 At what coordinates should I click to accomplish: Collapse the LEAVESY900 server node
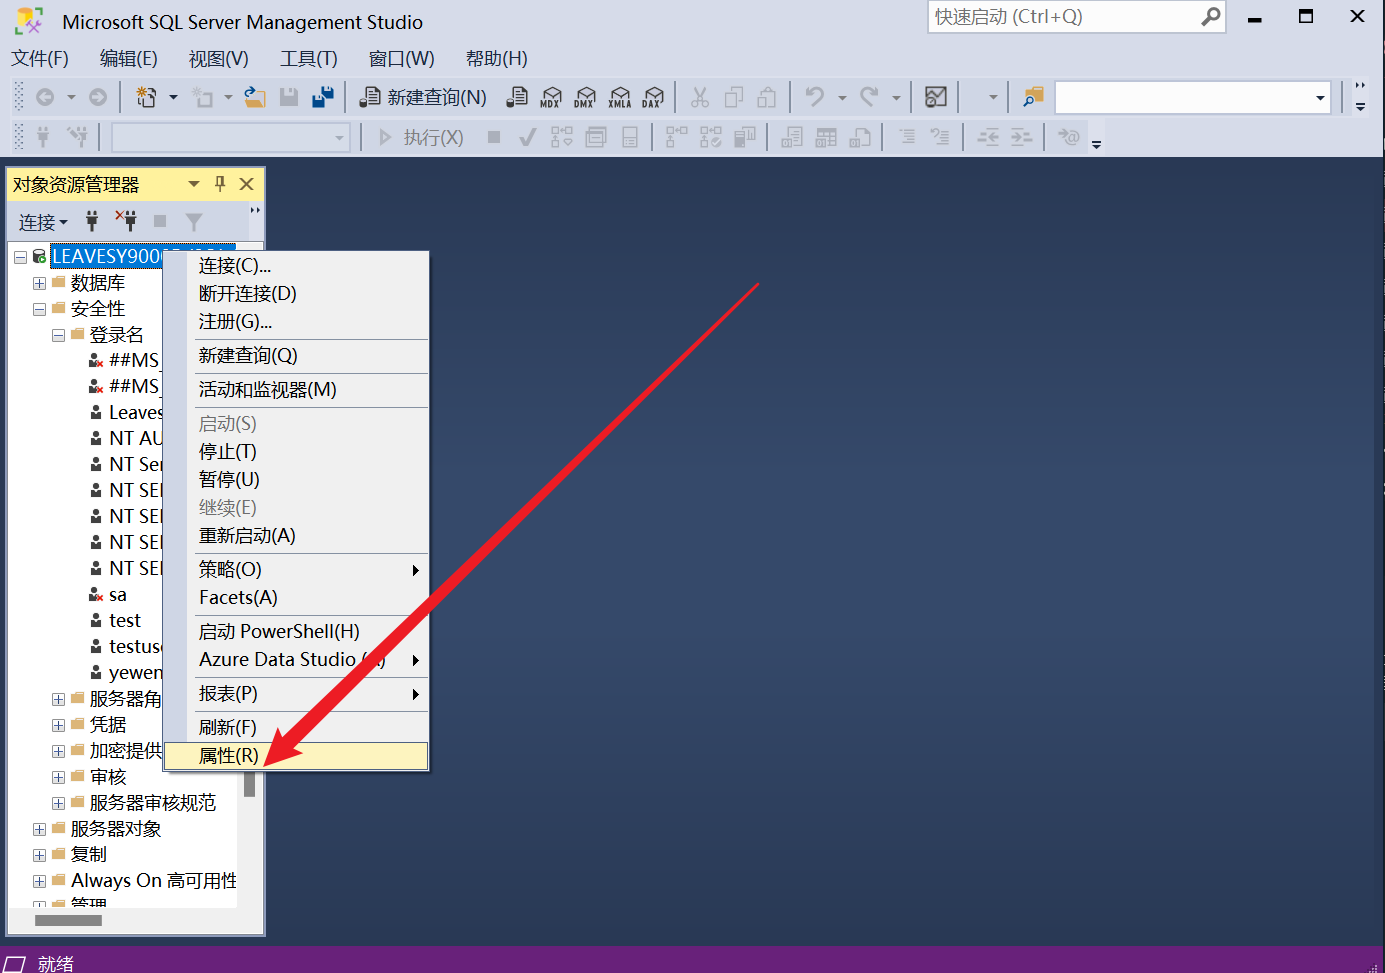point(20,257)
